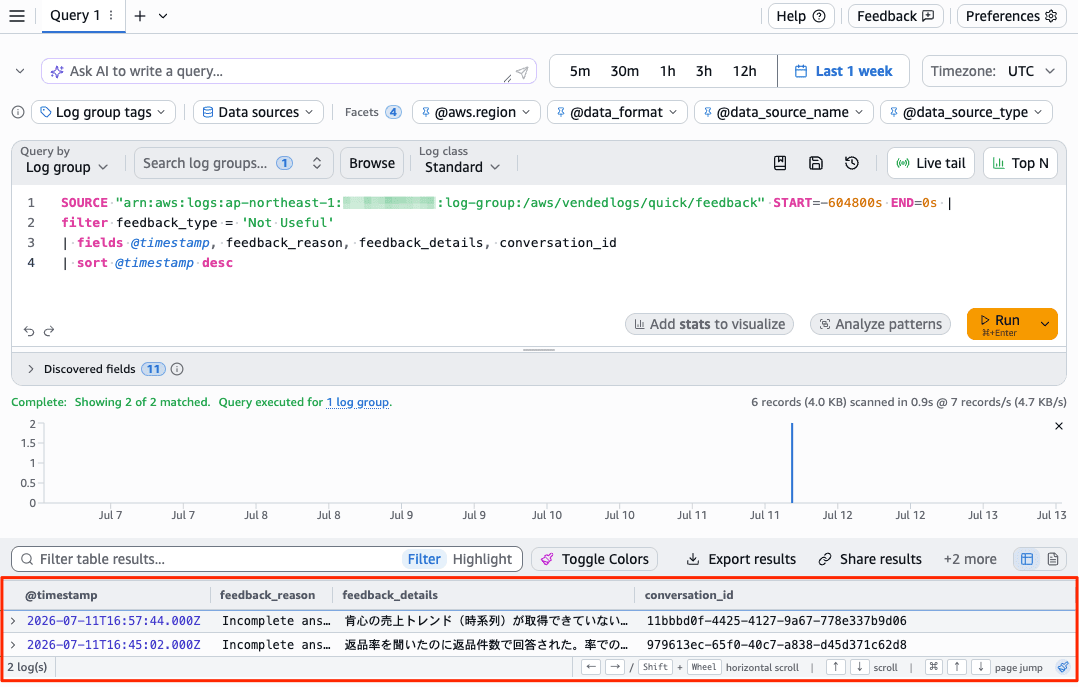Viewport: 1079px width, 687px height.
Task: Select the 30m time range
Action: pos(624,72)
